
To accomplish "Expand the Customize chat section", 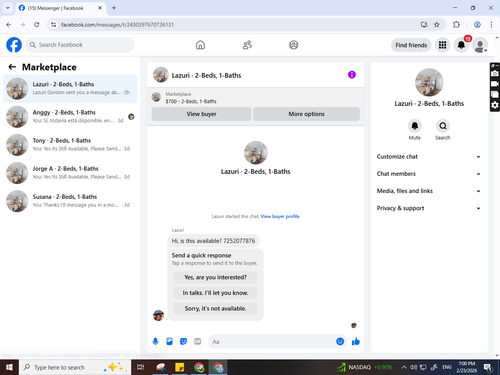I will click(x=429, y=157).
